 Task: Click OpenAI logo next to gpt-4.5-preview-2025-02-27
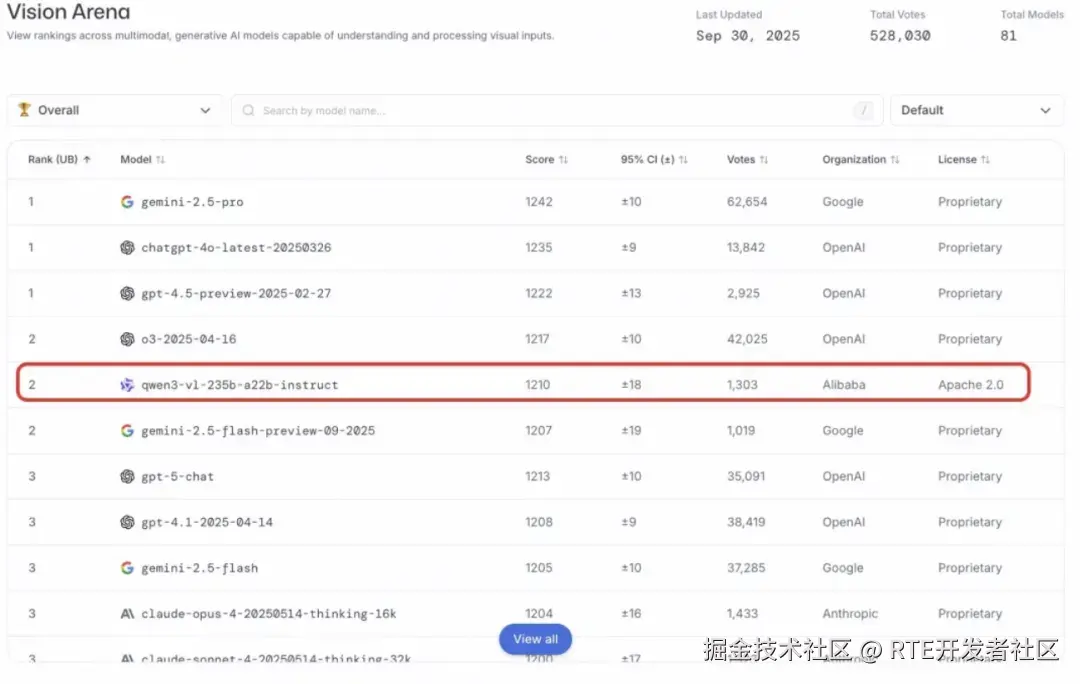(x=127, y=293)
